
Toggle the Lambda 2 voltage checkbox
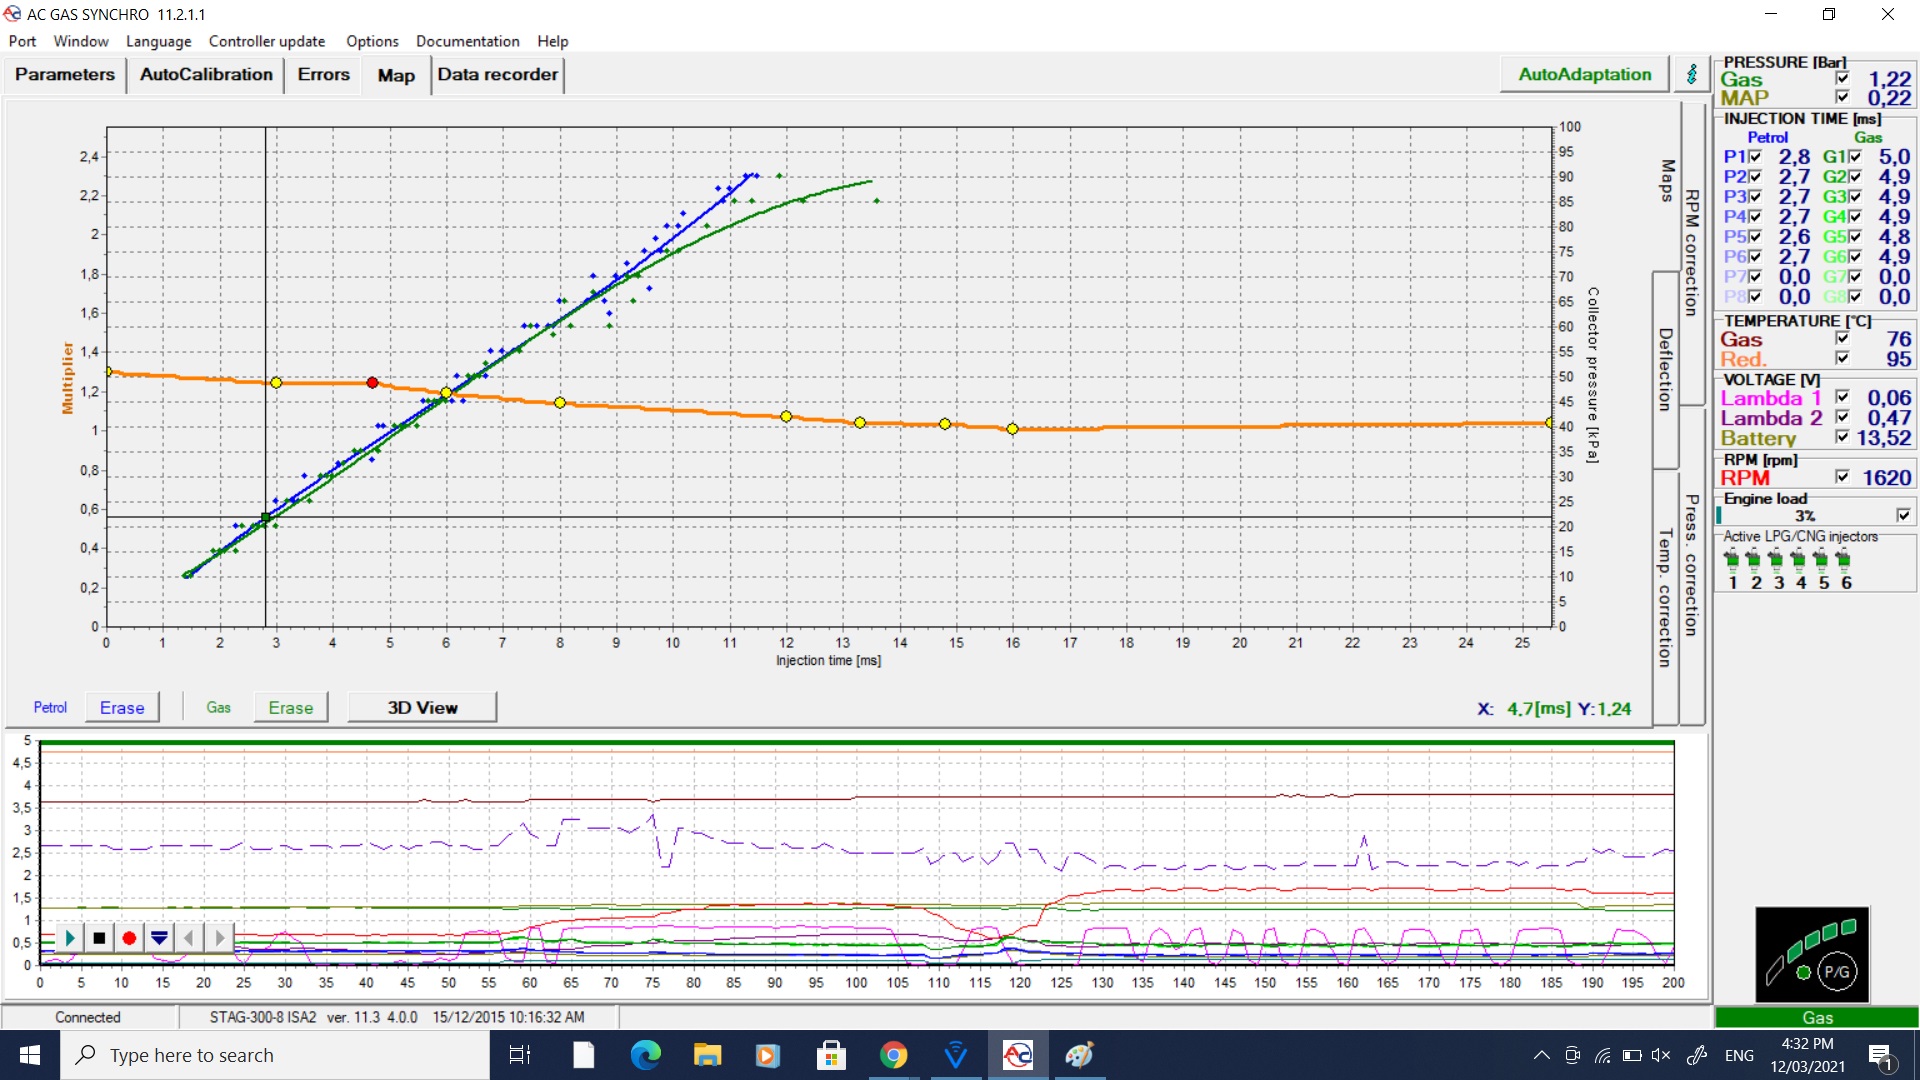[x=1842, y=418]
